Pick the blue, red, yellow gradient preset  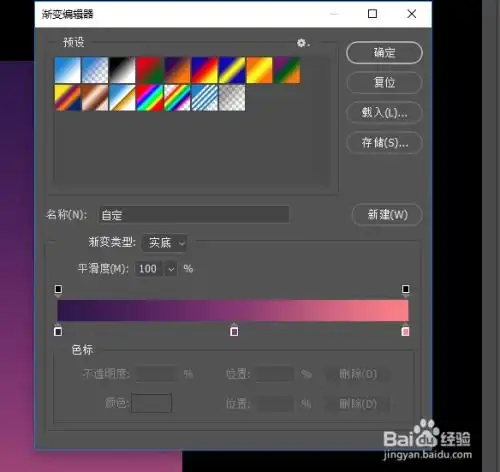coord(204,70)
